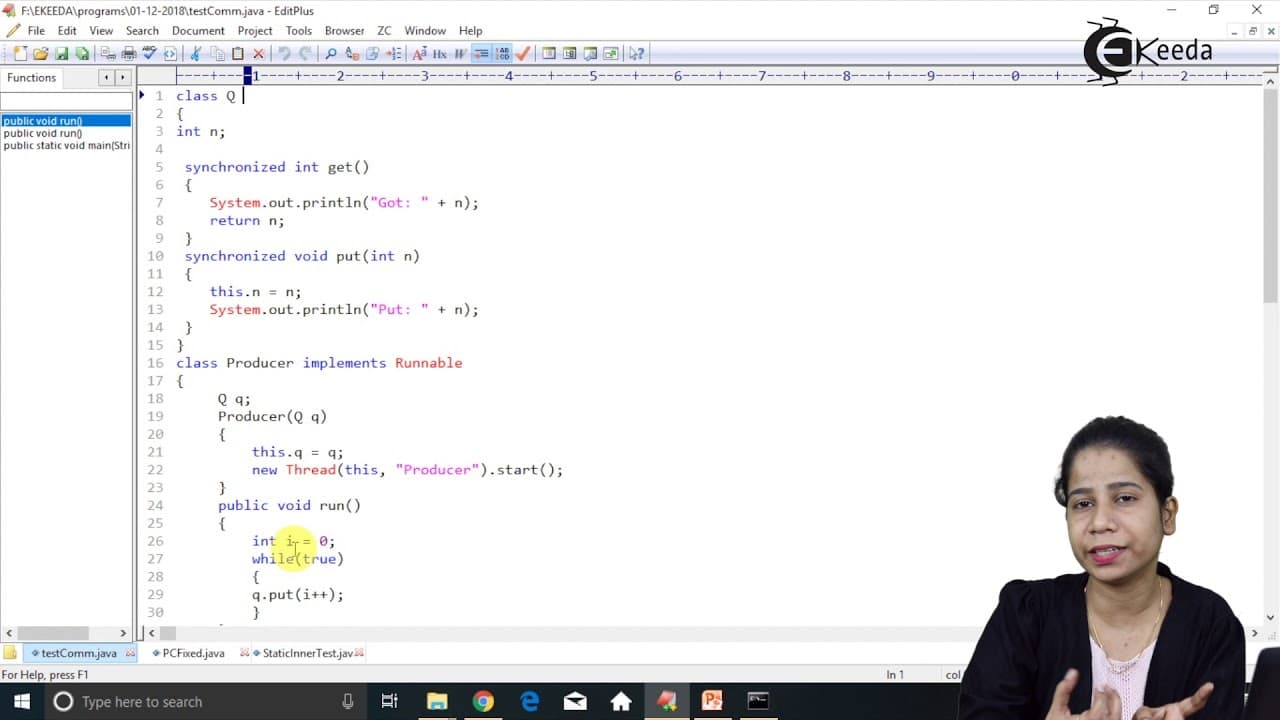Click the 'q.put(i++);' code line
Image resolution: width=1280 pixels, height=720 pixels.
pyautogui.click(x=298, y=594)
